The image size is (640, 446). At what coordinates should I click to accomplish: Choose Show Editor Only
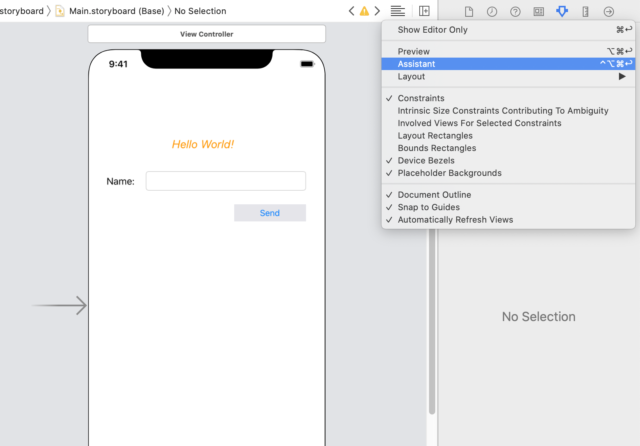tap(508, 30)
